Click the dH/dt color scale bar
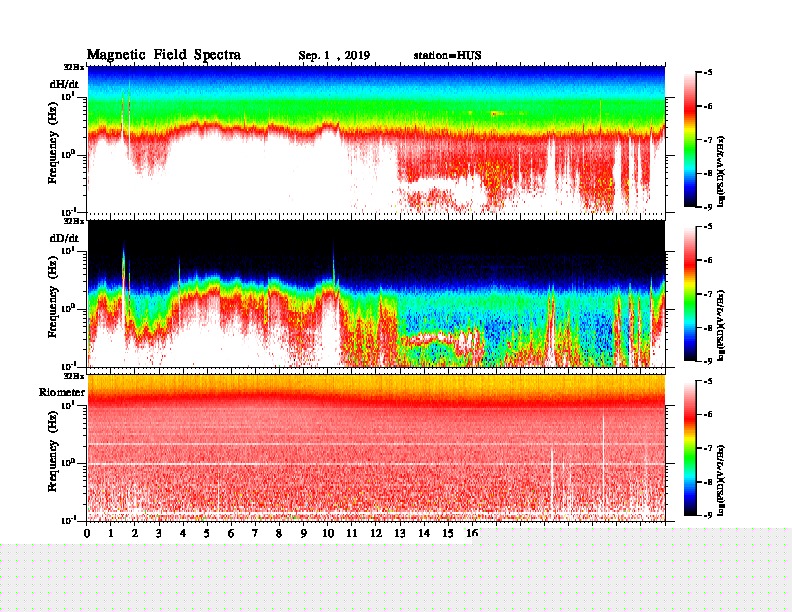 tap(690, 139)
